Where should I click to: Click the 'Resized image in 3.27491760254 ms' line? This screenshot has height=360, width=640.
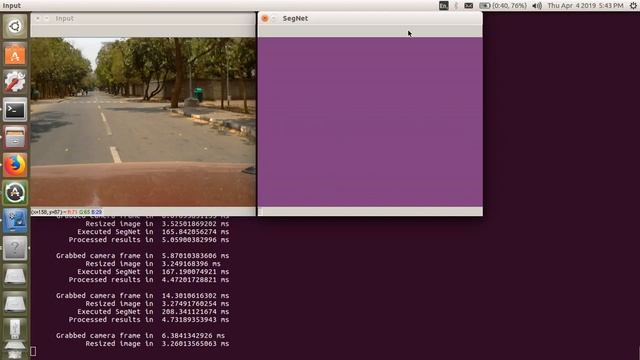coord(157,304)
